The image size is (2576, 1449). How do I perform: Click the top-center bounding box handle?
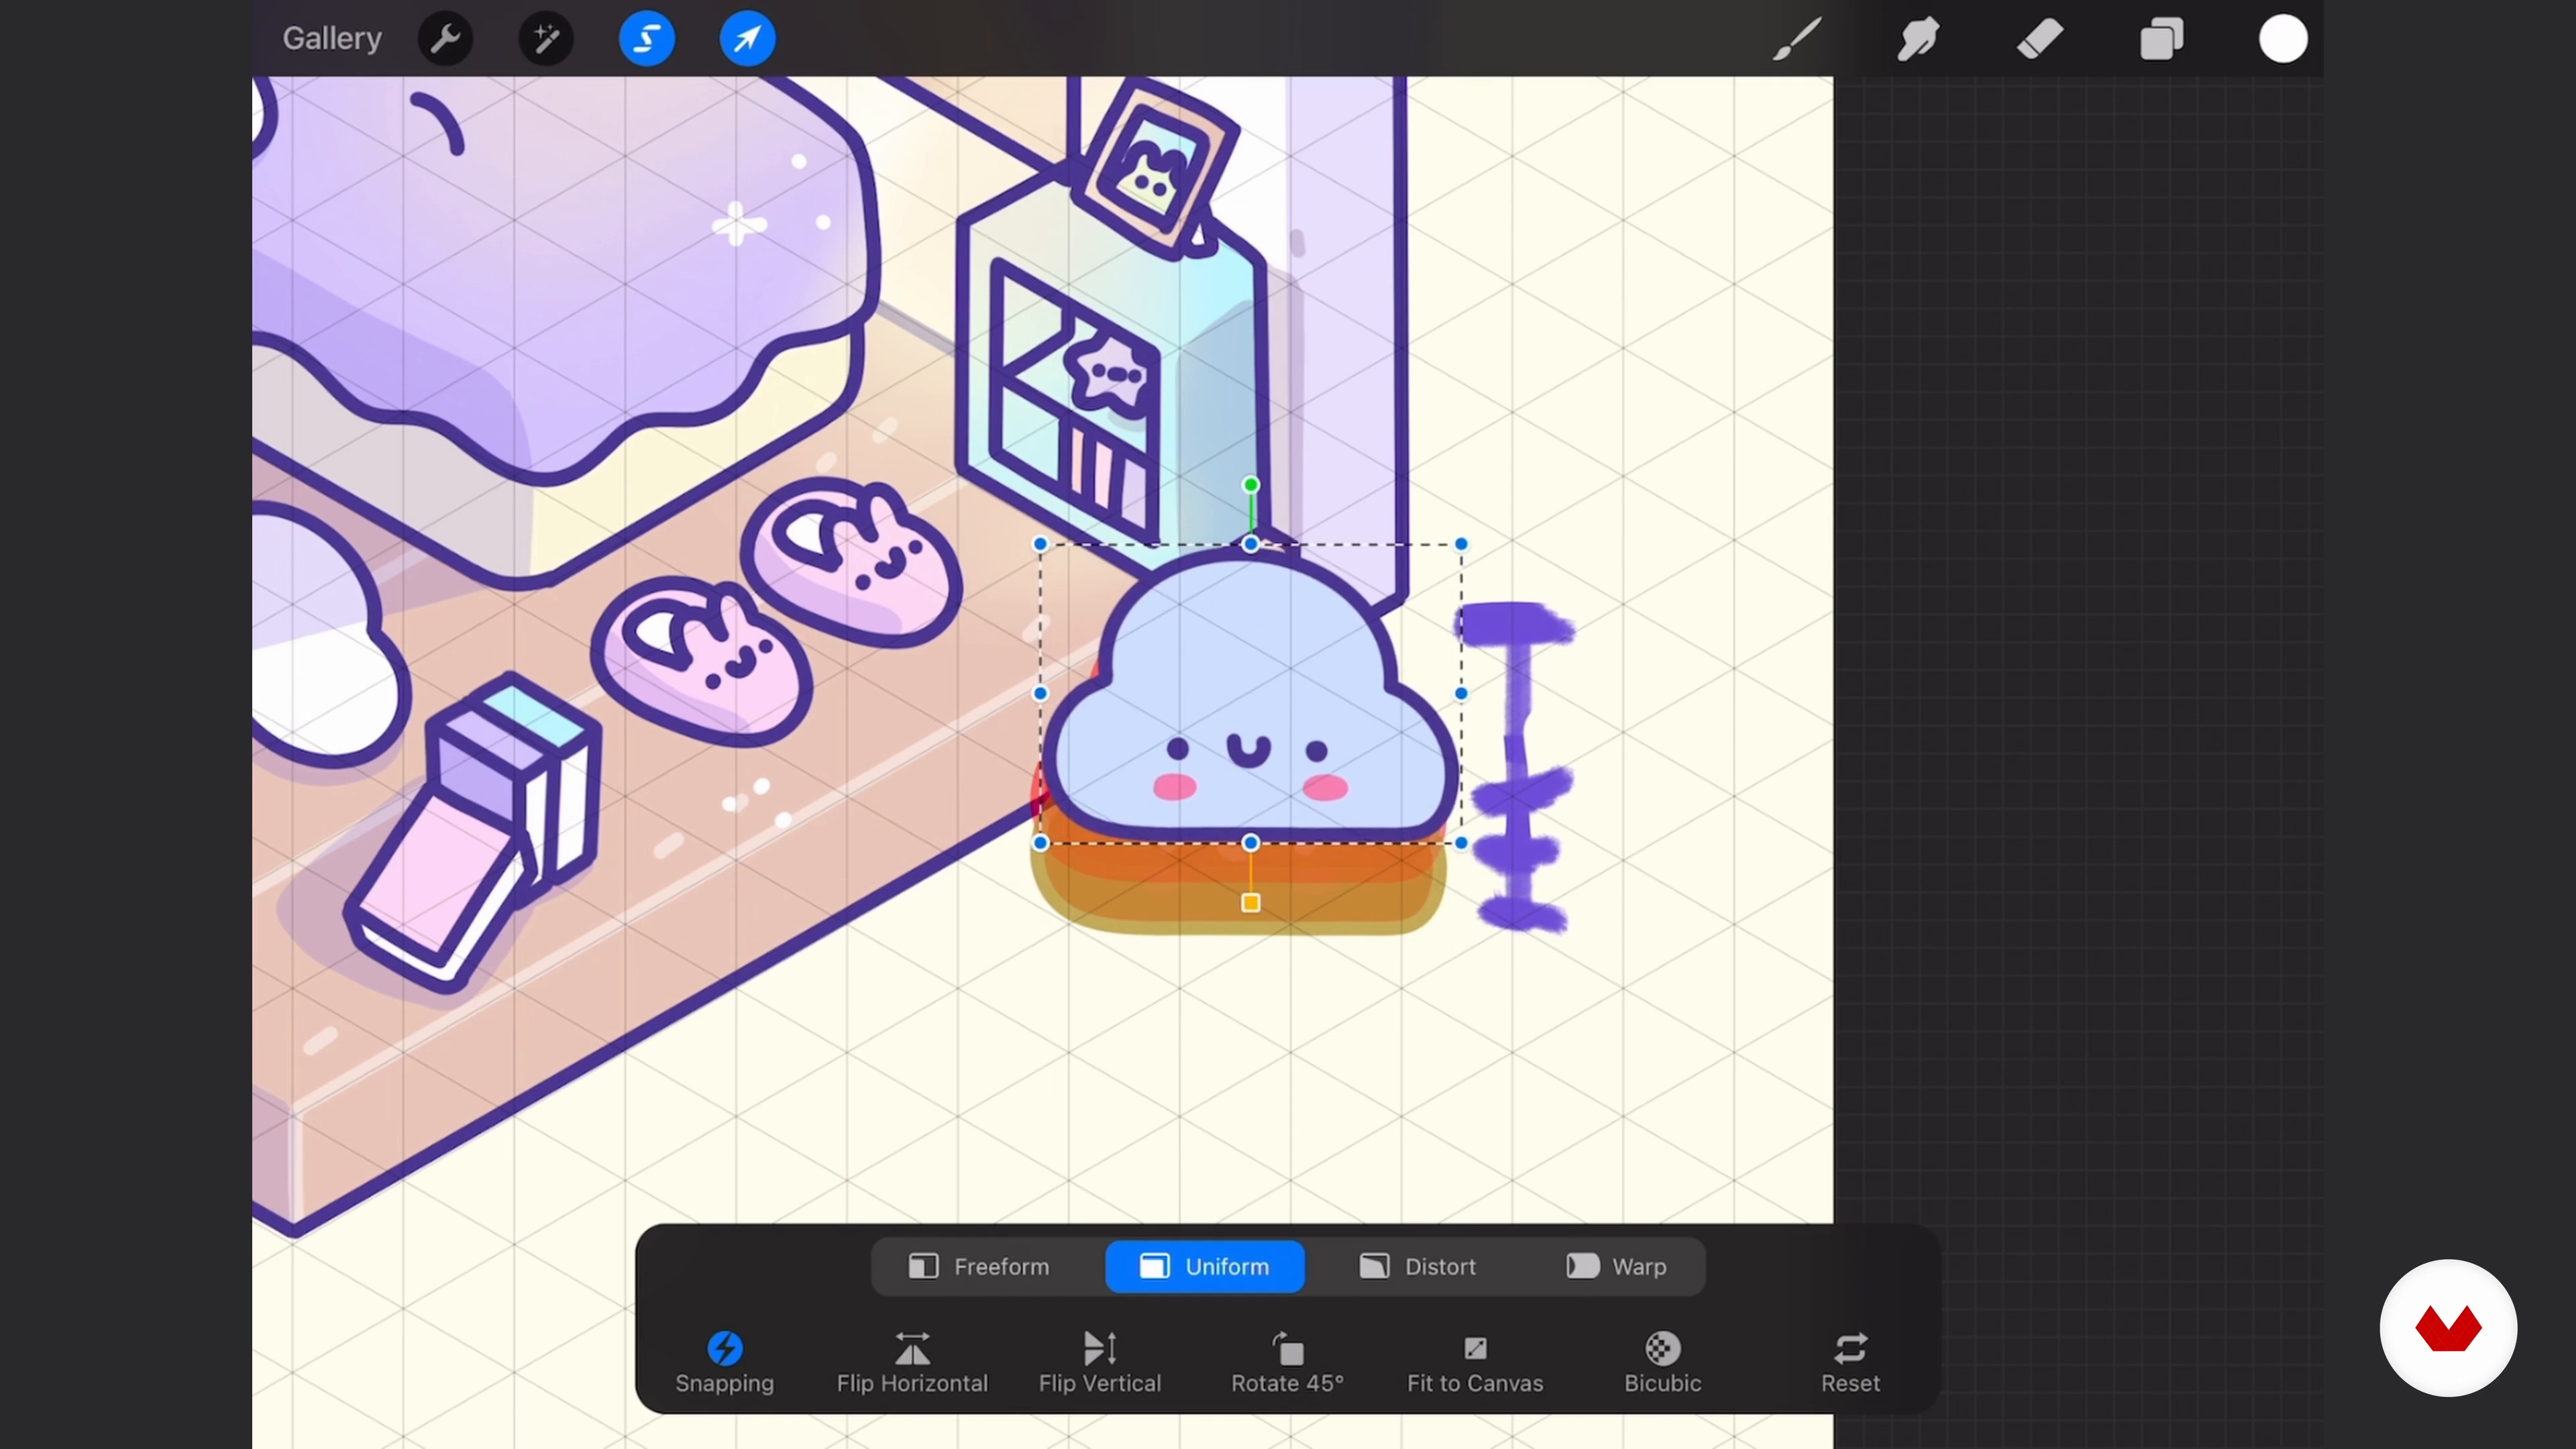tap(1250, 544)
